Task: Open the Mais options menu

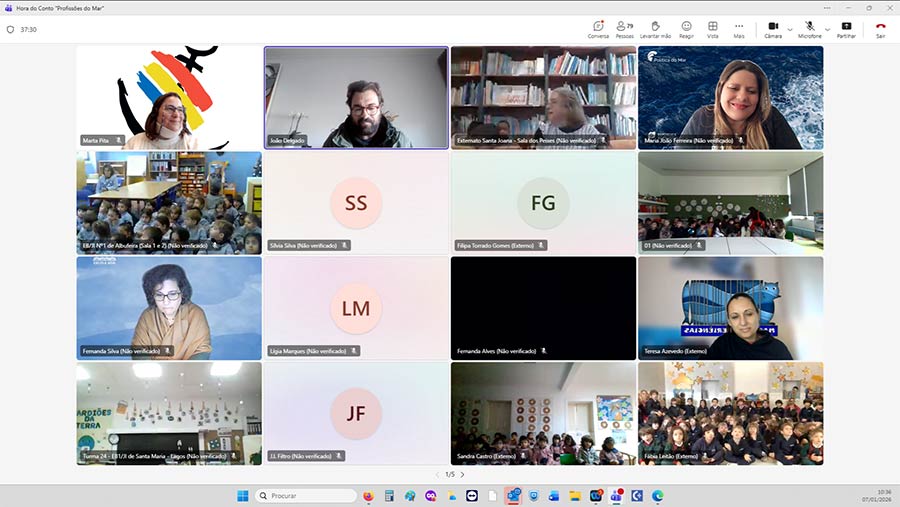Action: click(739, 29)
